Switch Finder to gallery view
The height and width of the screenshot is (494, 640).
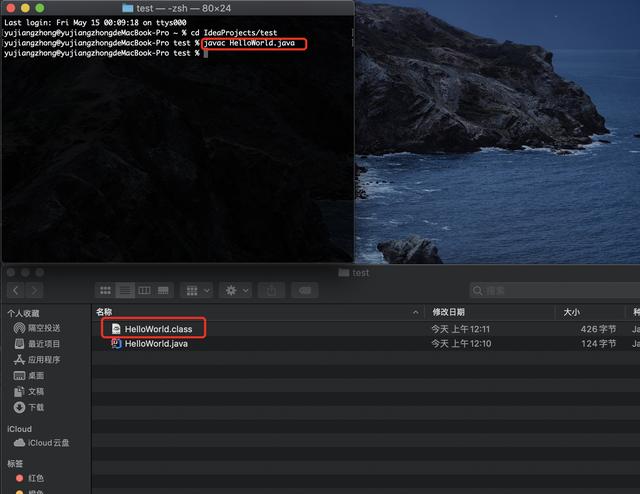coord(163,291)
